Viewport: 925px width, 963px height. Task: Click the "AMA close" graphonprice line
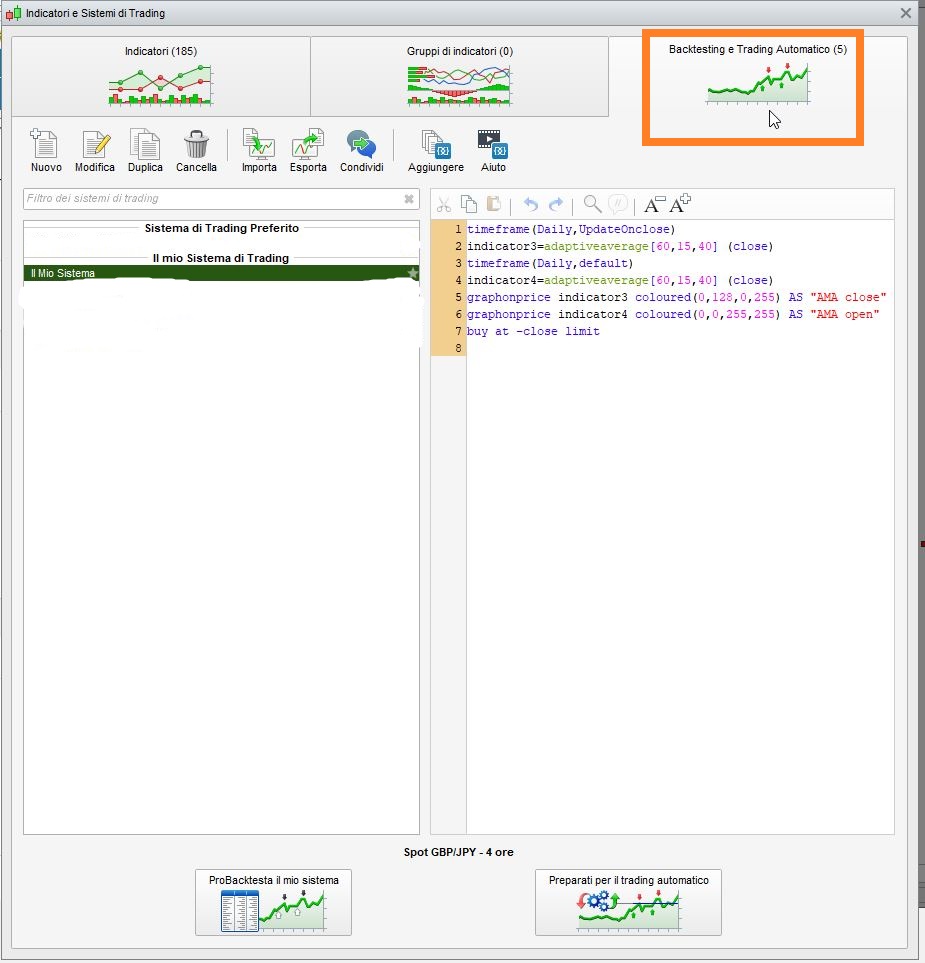coord(677,297)
